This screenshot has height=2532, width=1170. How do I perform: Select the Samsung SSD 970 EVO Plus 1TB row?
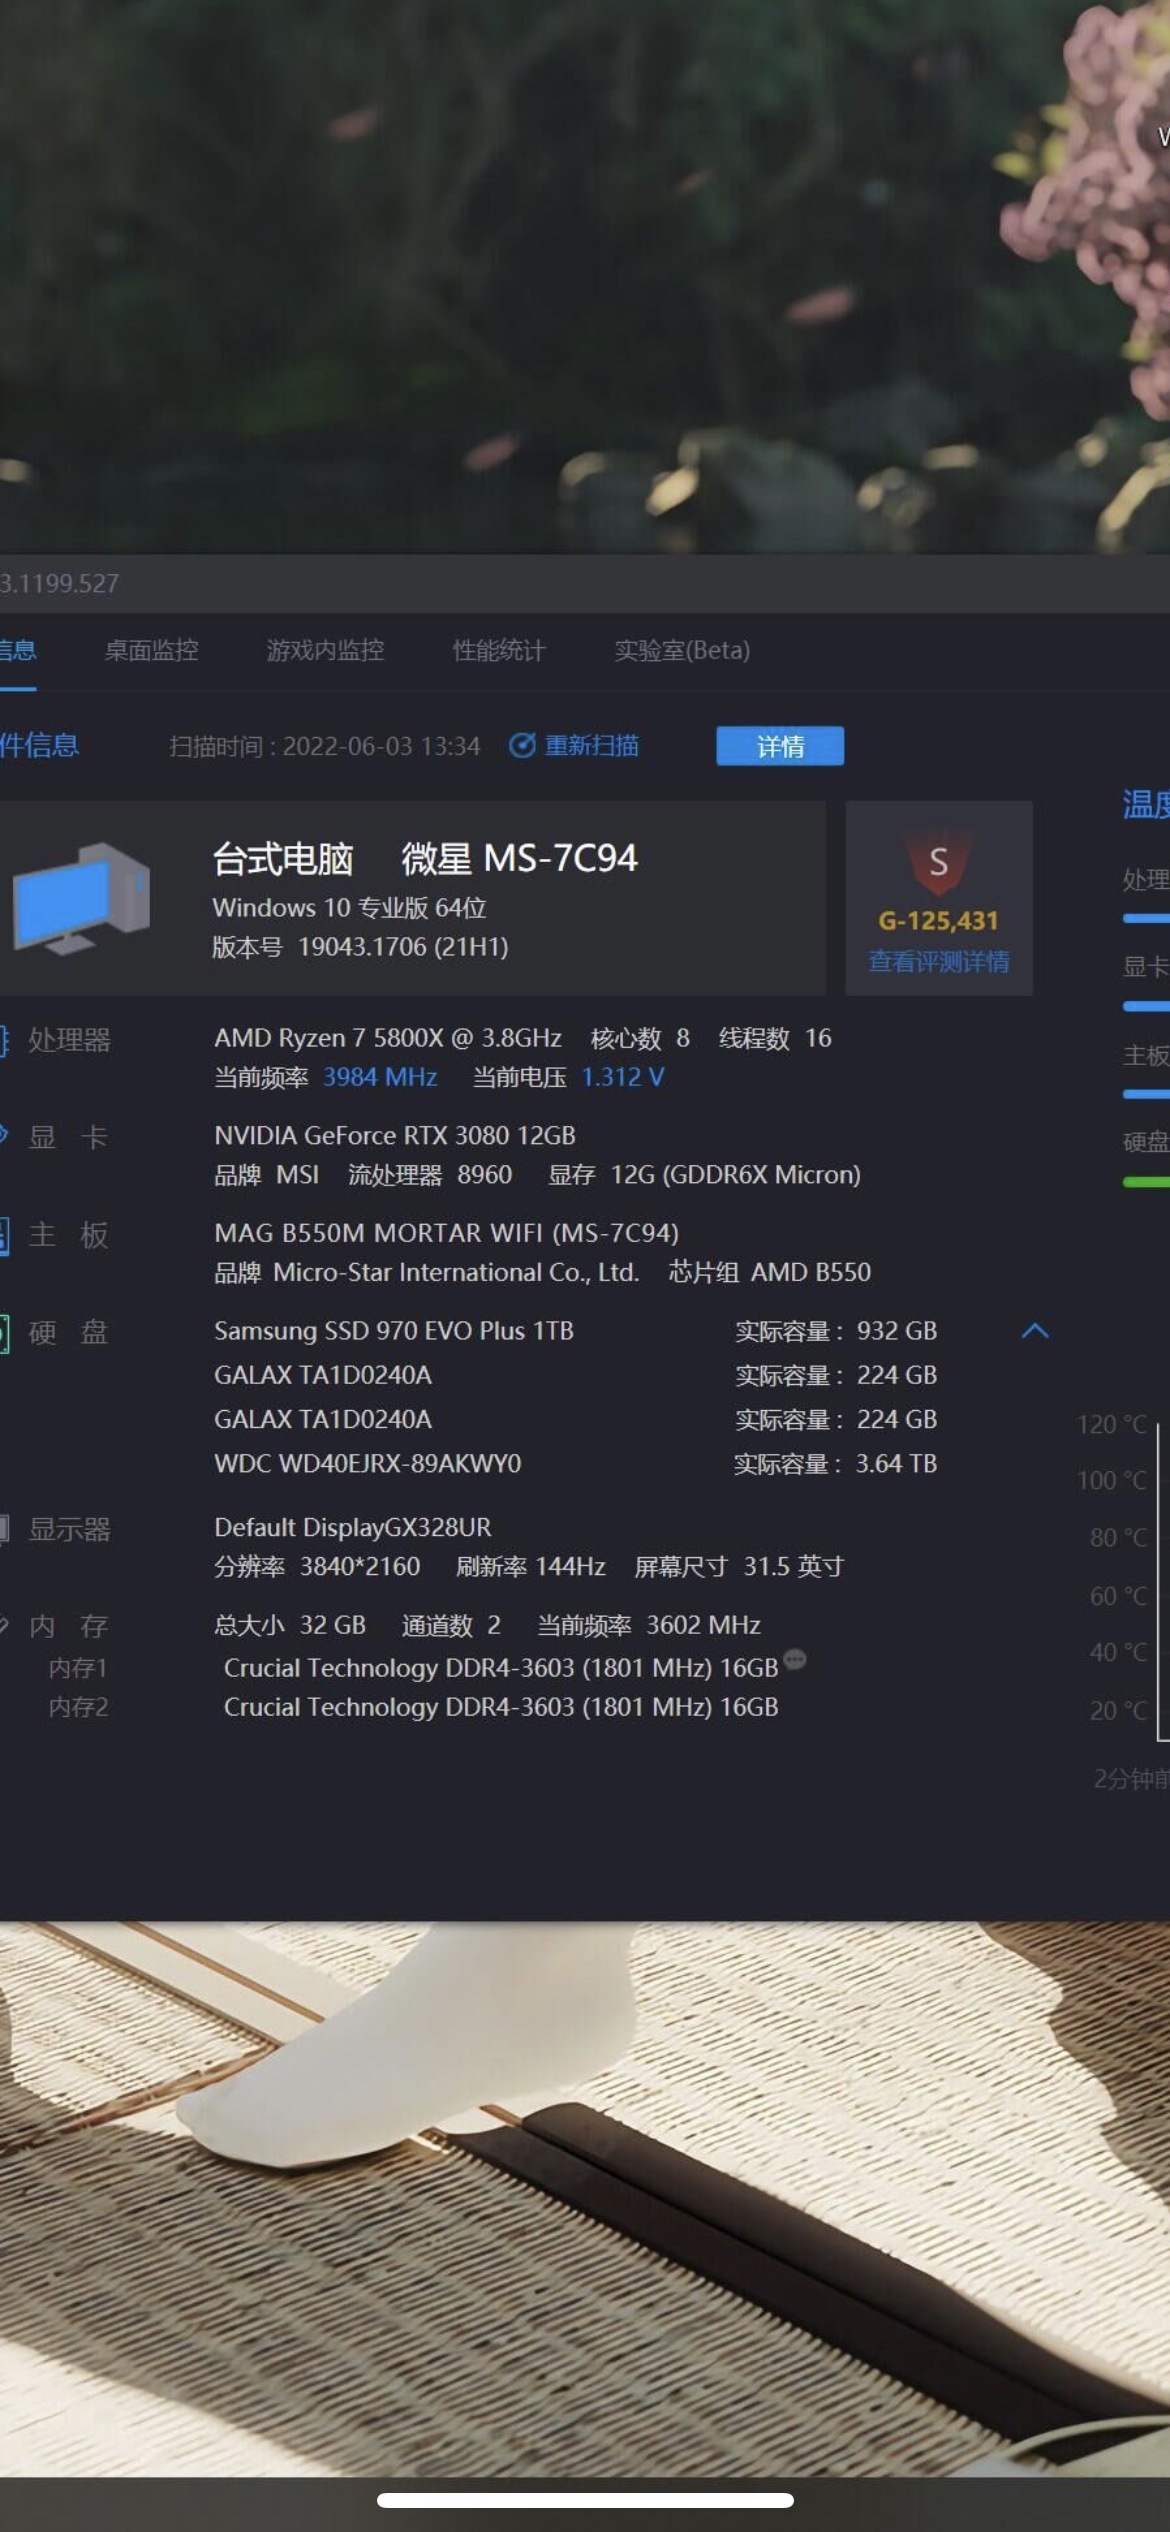(x=394, y=1331)
